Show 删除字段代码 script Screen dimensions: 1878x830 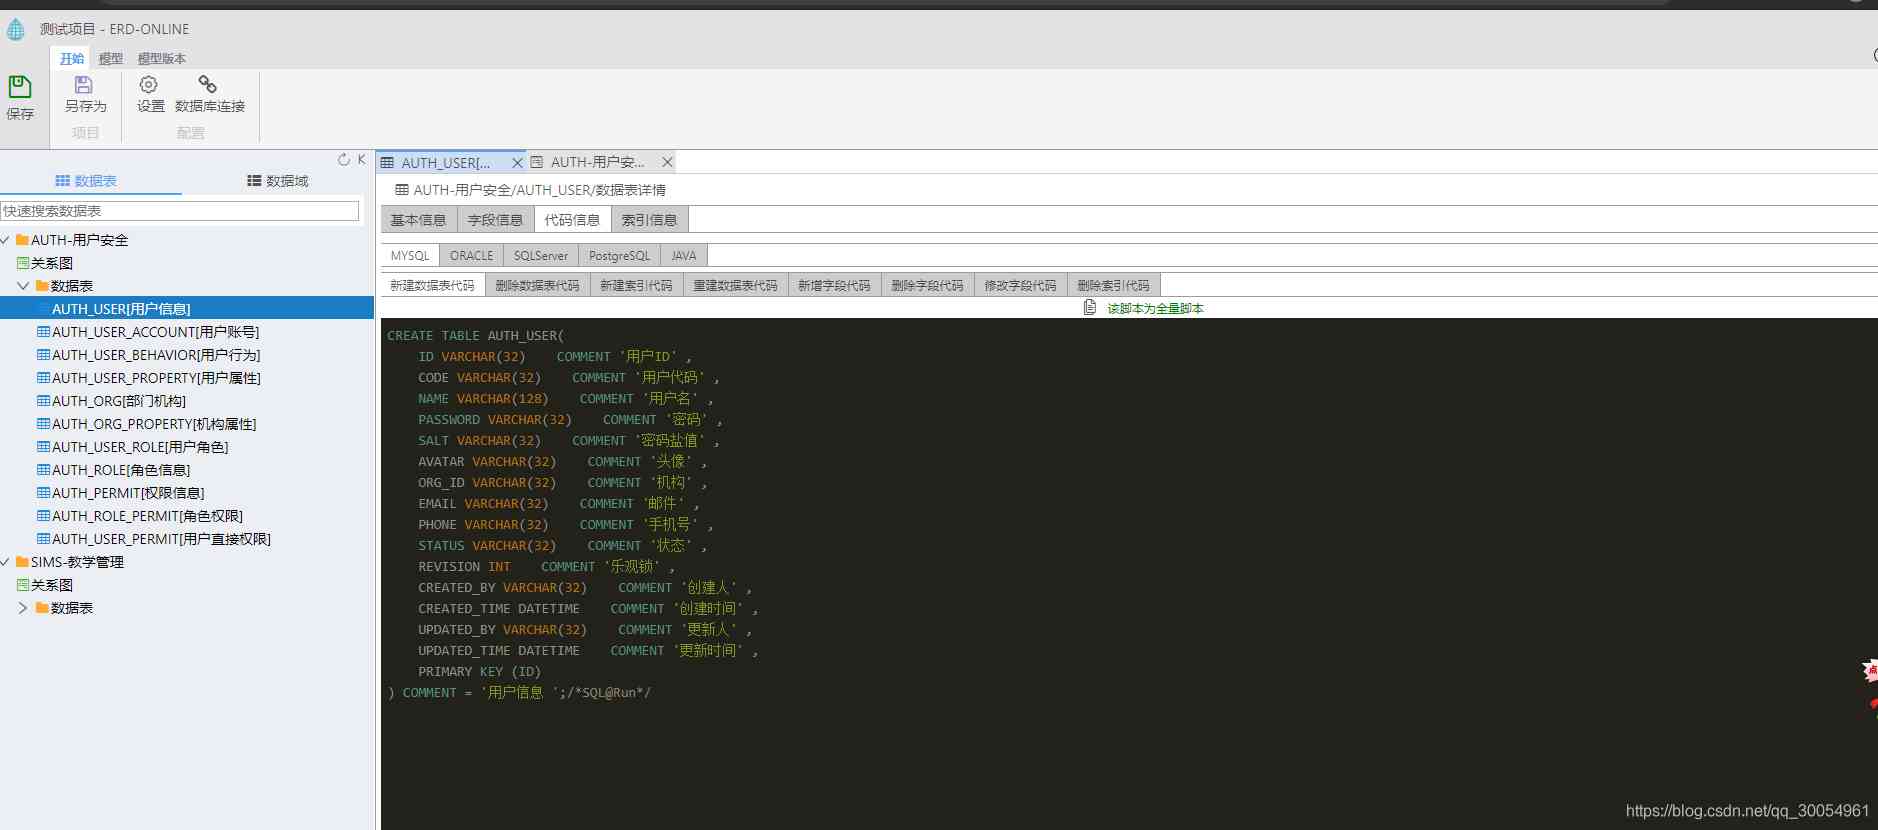pyautogui.click(x=928, y=286)
